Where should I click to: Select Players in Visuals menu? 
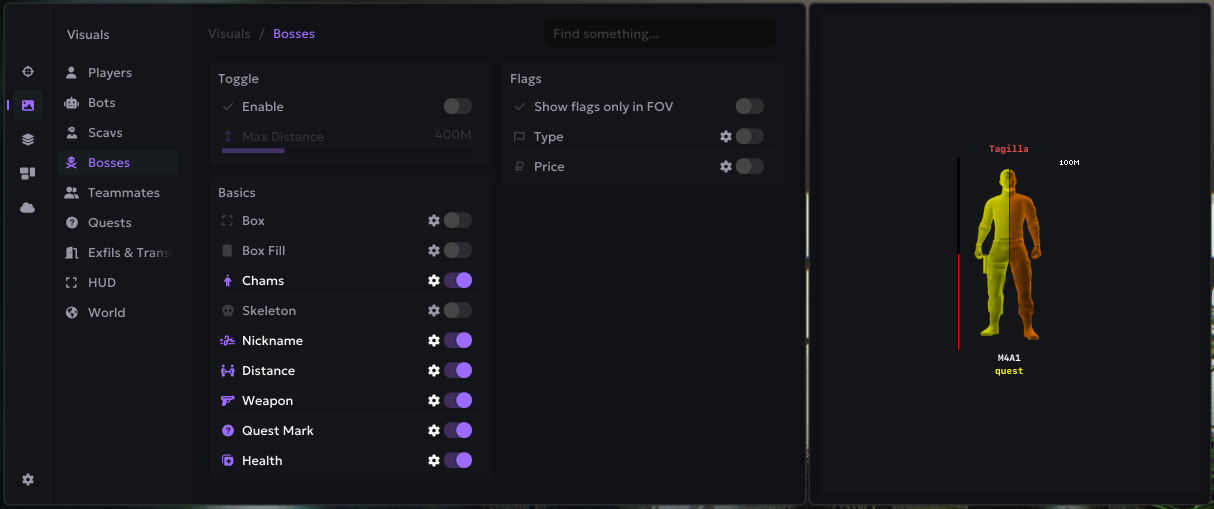(109, 73)
